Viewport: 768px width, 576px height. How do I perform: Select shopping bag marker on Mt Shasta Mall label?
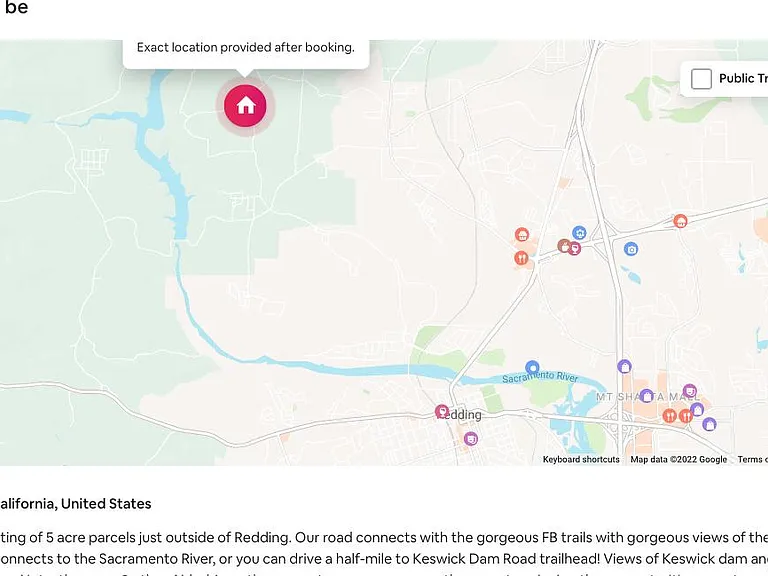coord(647,396)
